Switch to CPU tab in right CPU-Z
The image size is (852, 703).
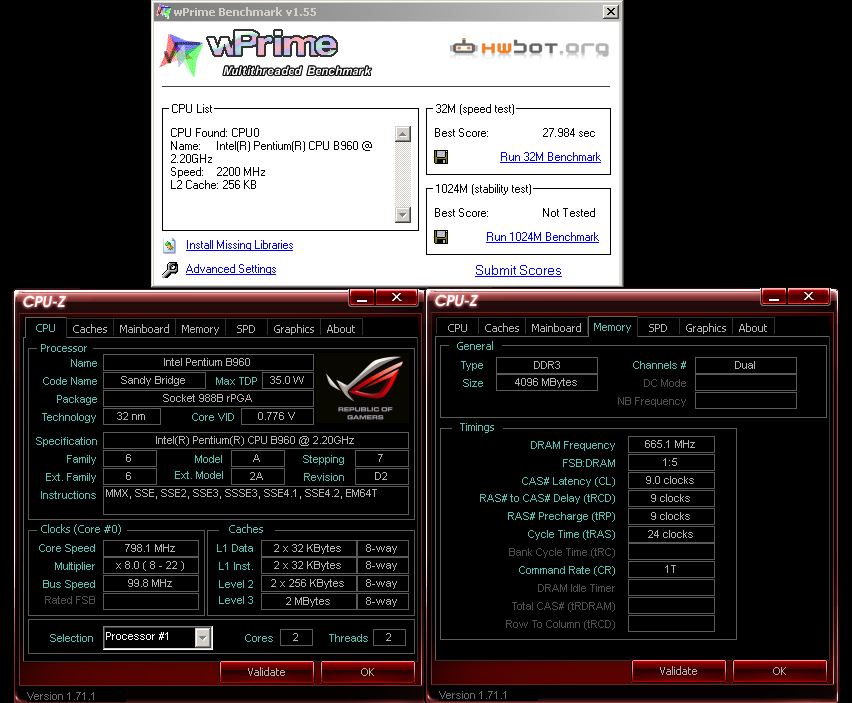click(x=458, y=328)
